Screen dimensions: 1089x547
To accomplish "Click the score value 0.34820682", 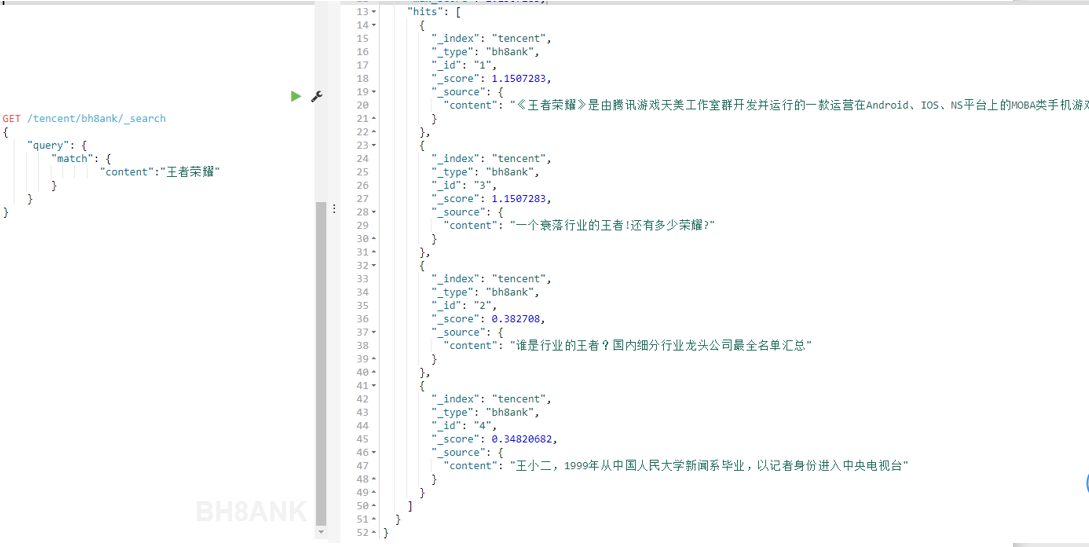I will tap(524, 439).
